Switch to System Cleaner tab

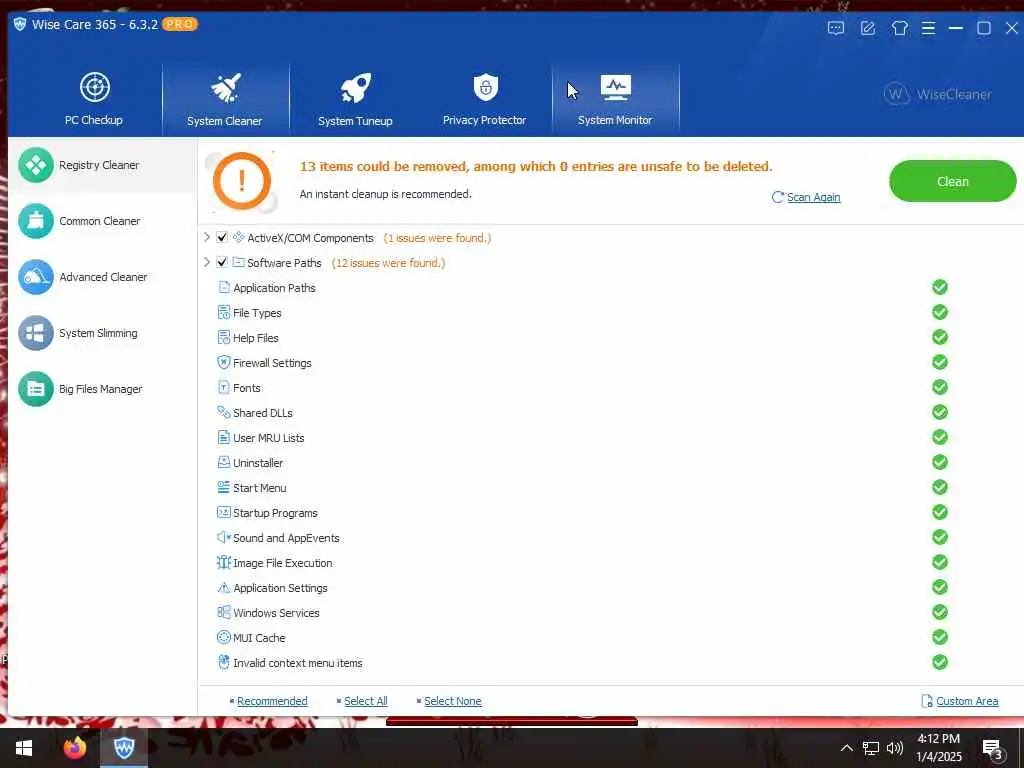[225, 99]
